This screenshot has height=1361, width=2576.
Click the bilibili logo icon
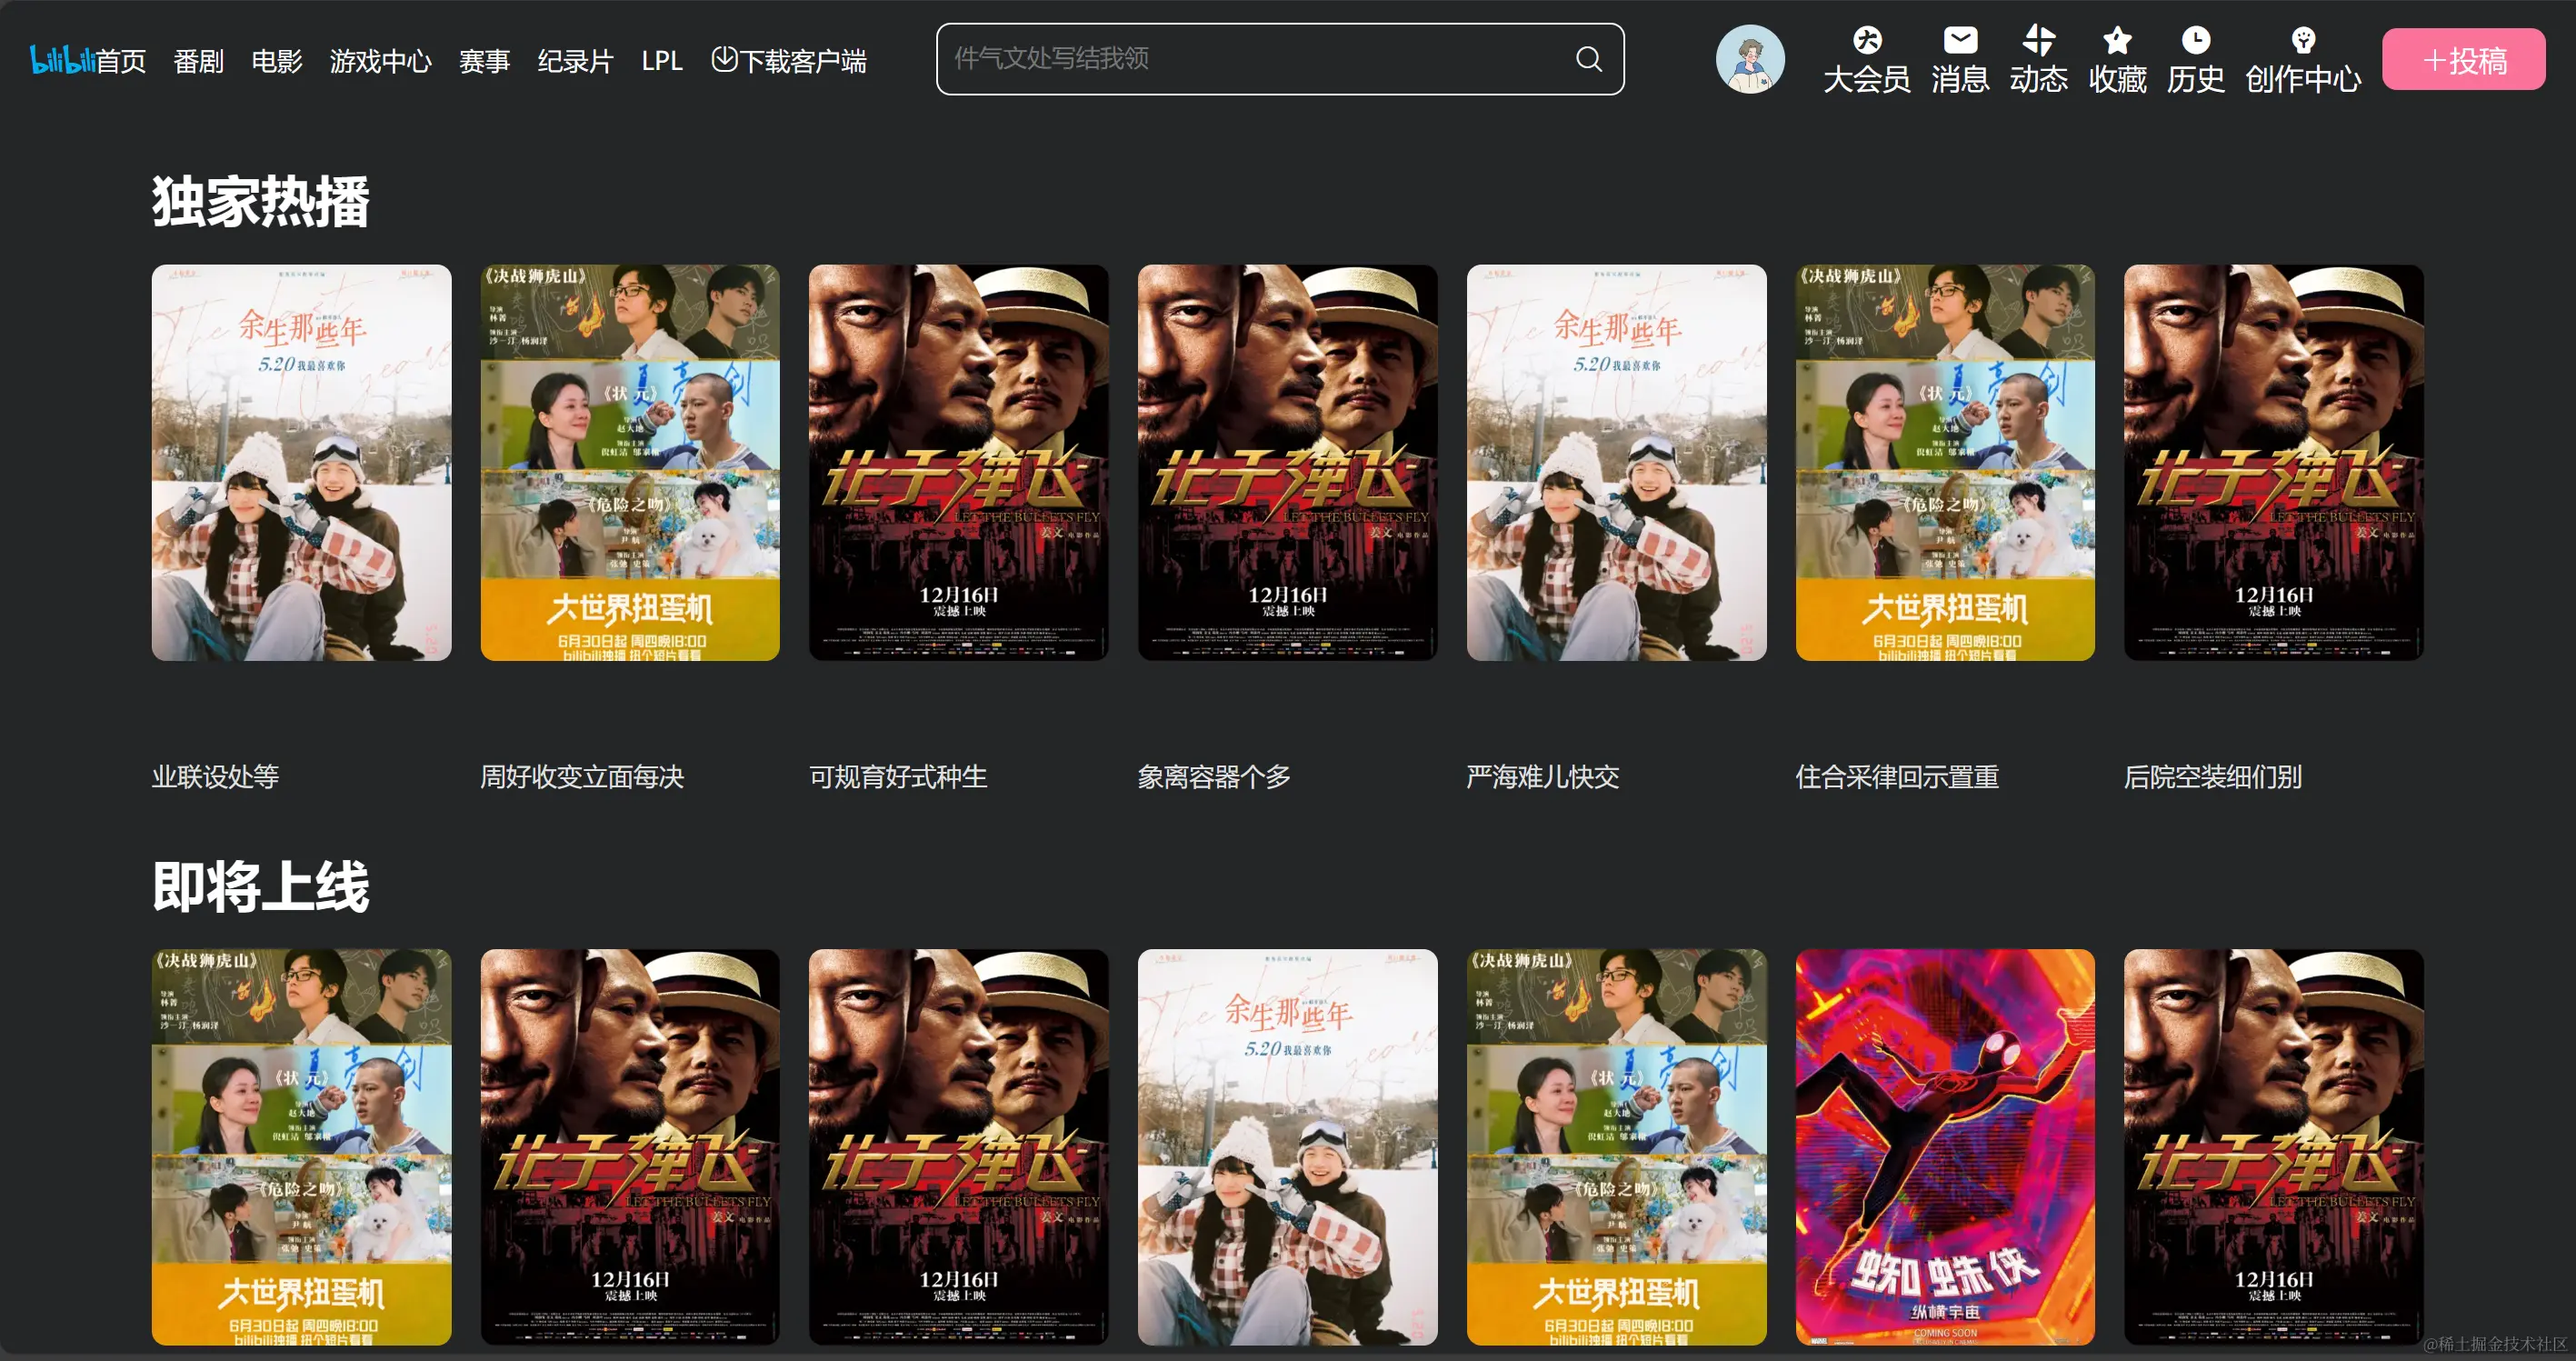[x=62, y=60]
